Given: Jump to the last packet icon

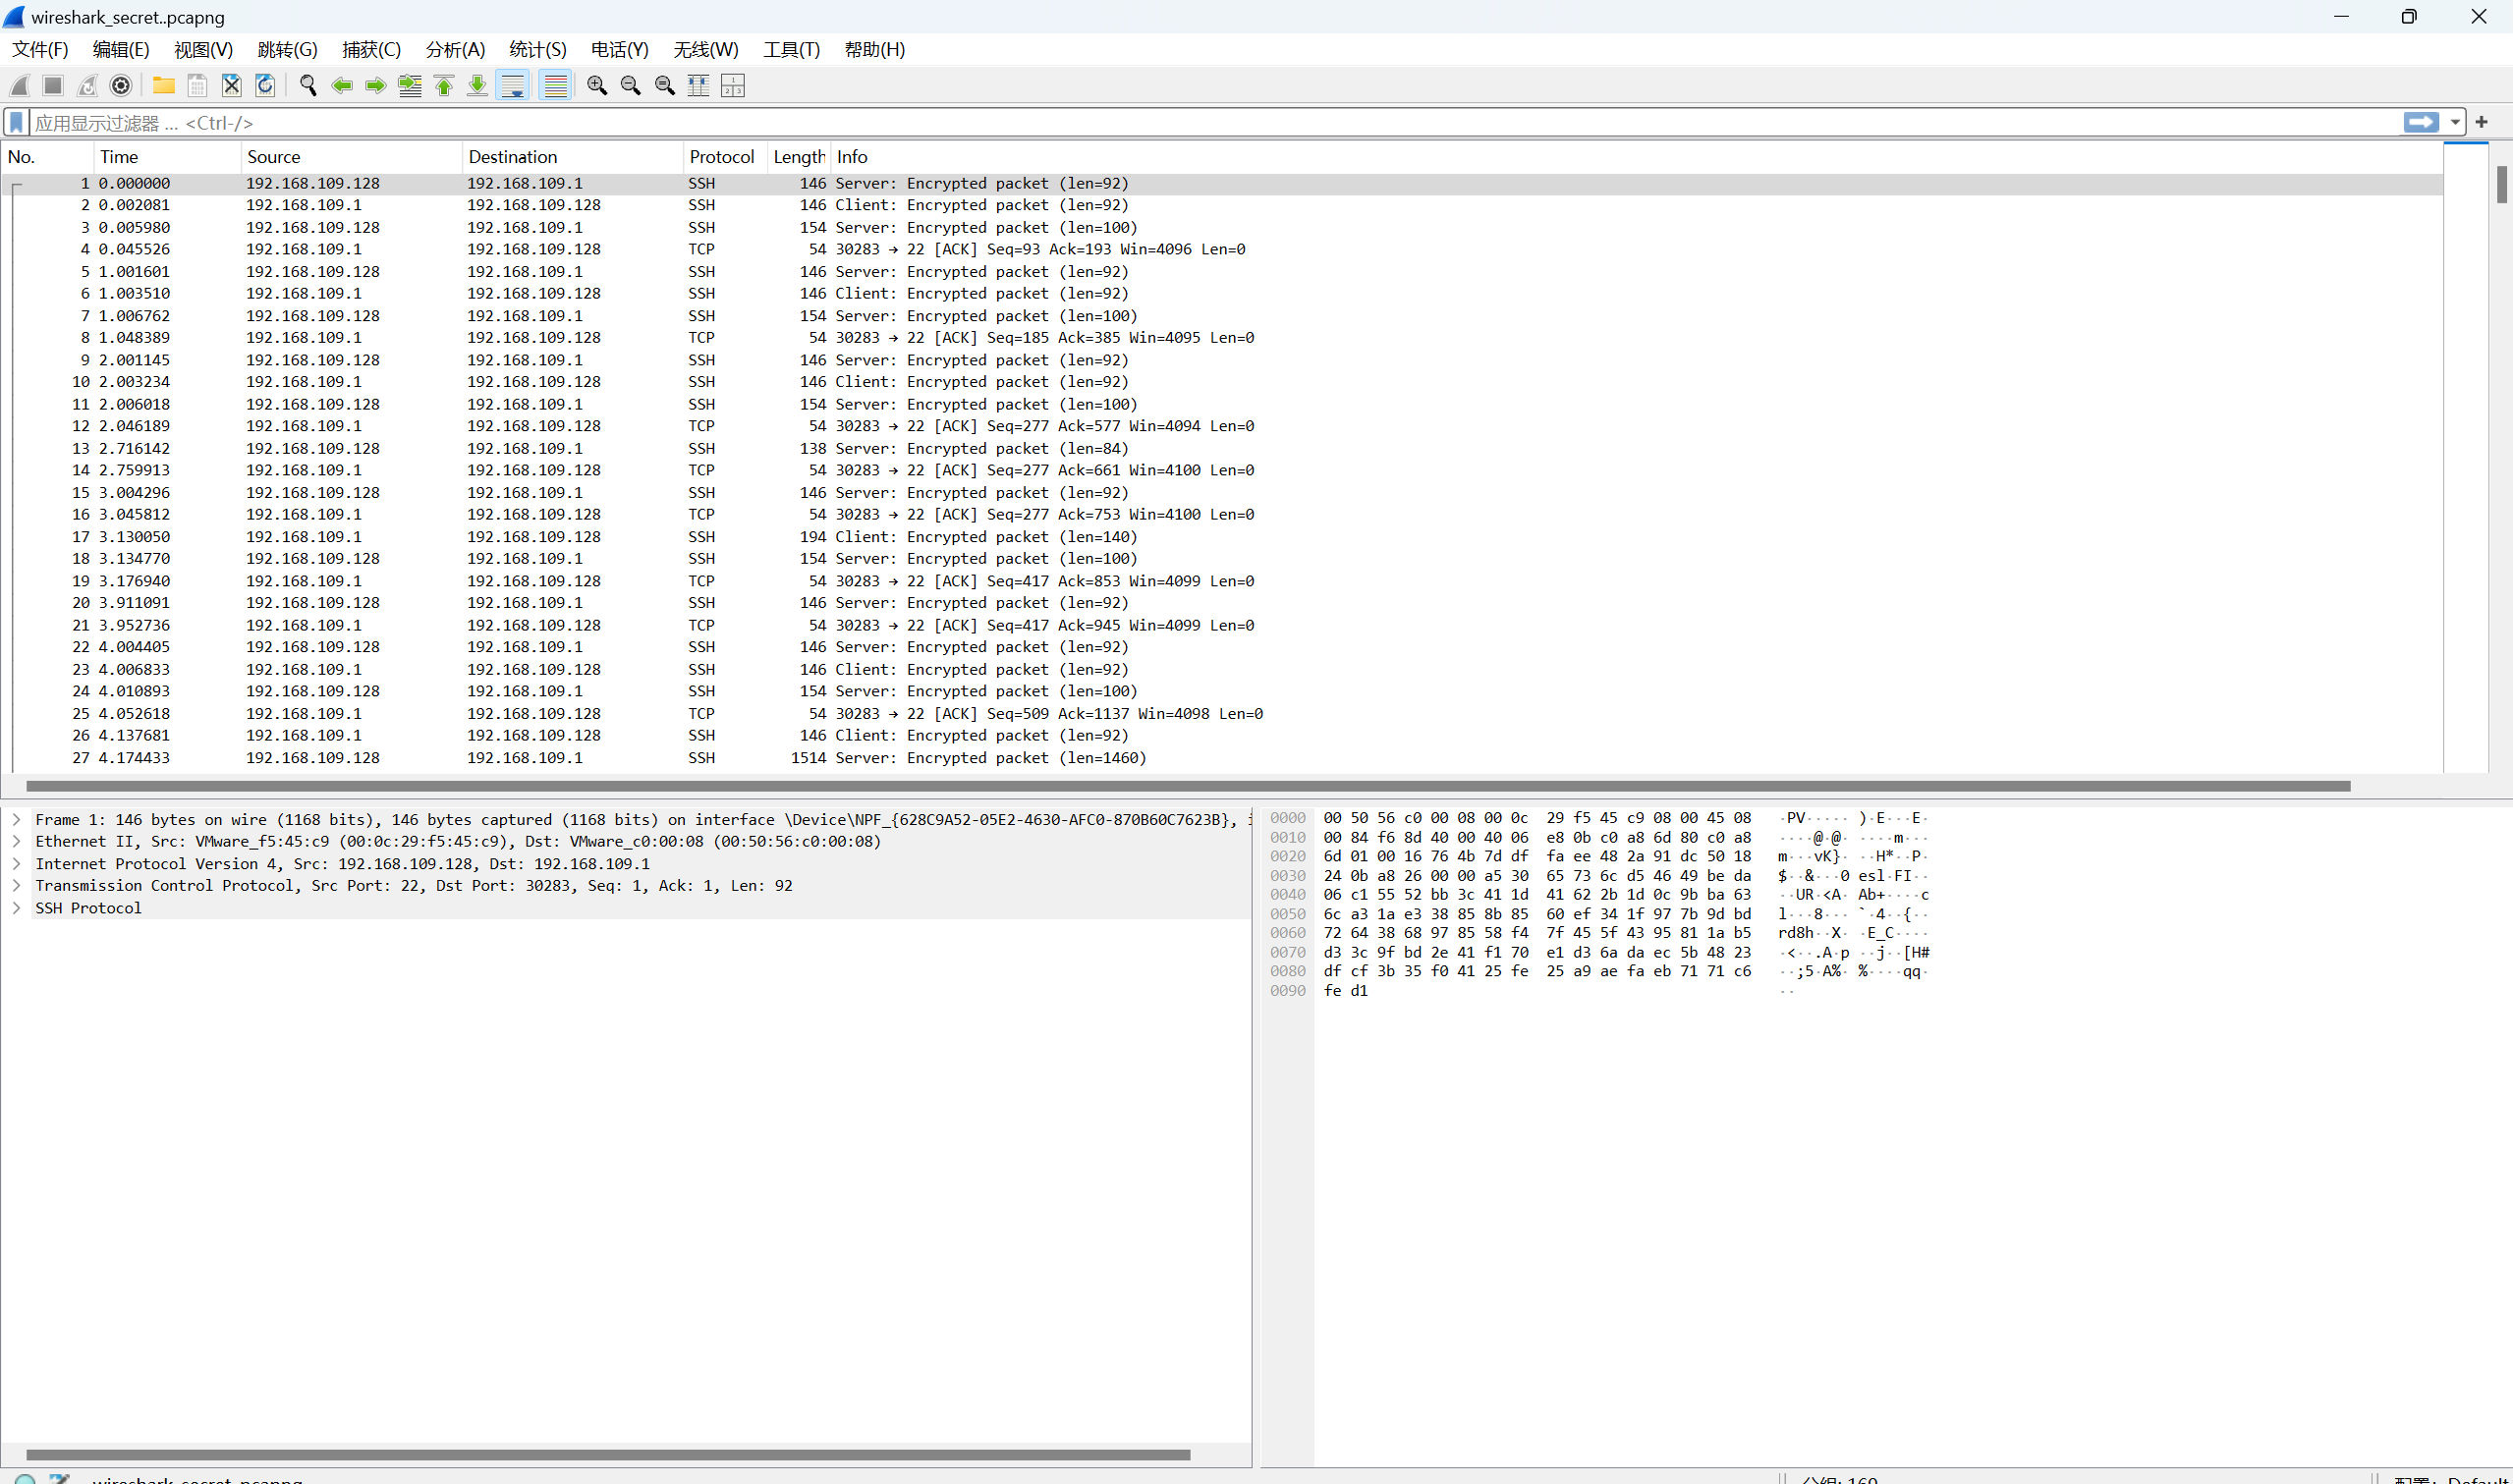Looking at the screenshot, I should click(478, 86).
